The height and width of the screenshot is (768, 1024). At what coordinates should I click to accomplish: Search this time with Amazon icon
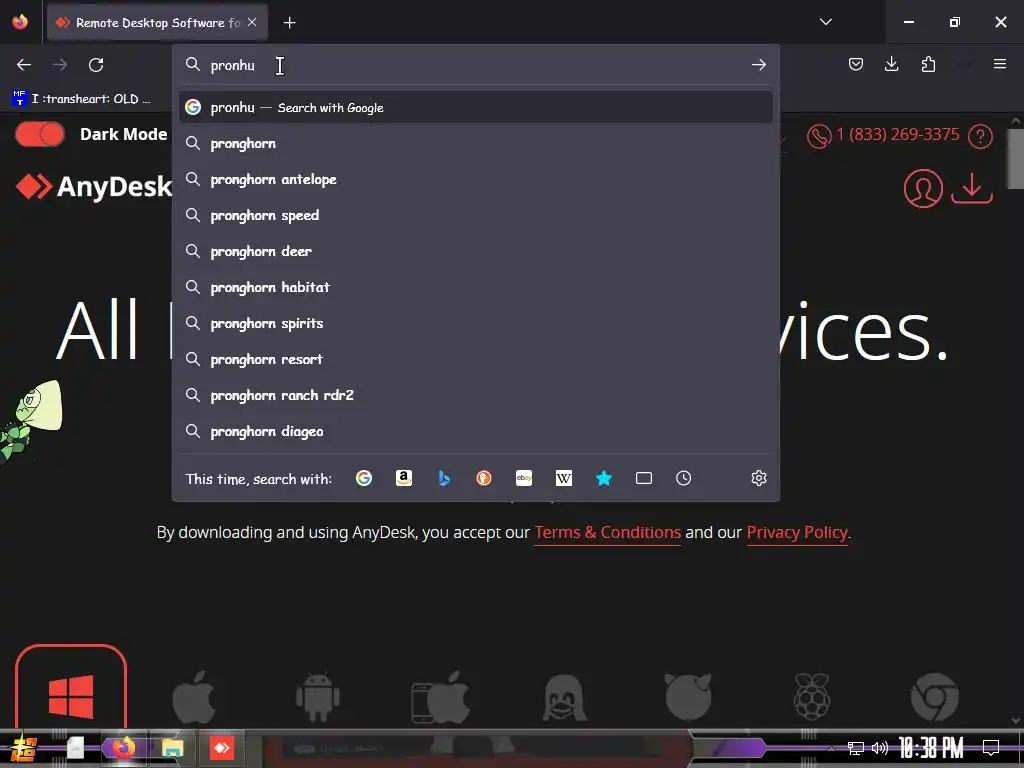tap(404, 478)
